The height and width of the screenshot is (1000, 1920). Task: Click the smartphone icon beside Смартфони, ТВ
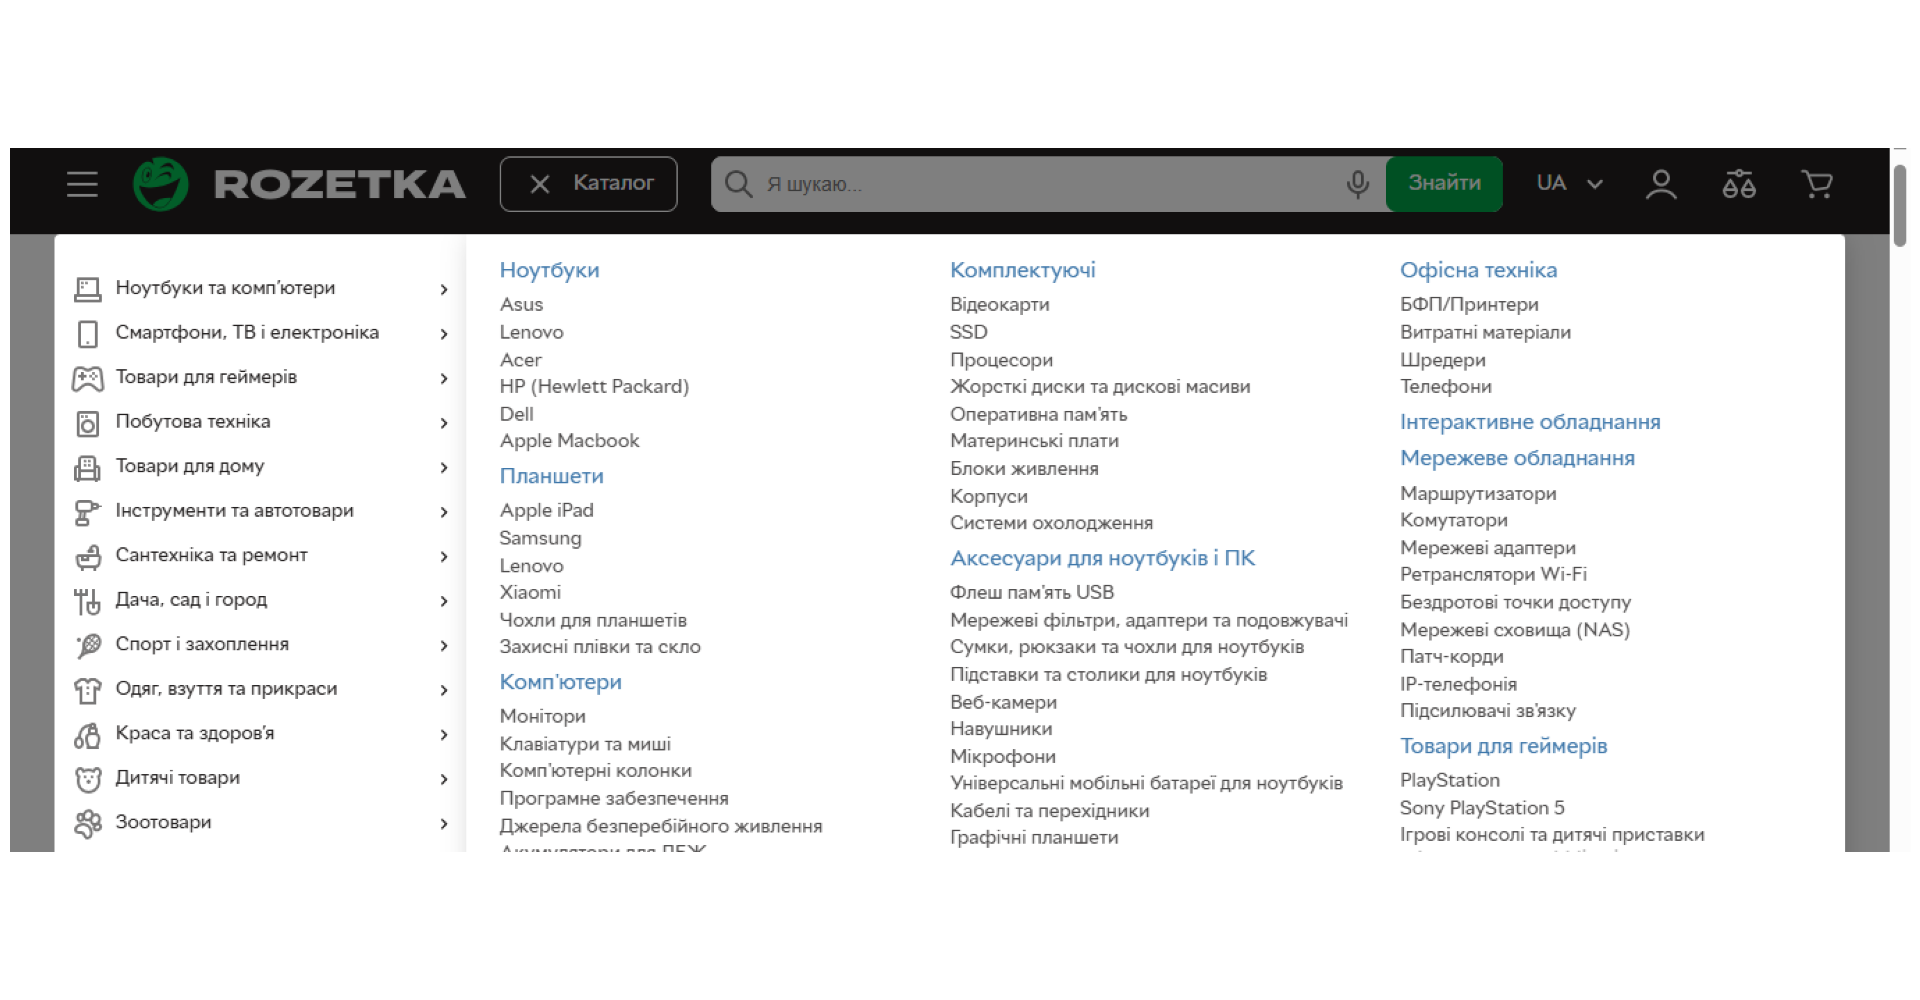pyautogui.click(x=88, y=334)
